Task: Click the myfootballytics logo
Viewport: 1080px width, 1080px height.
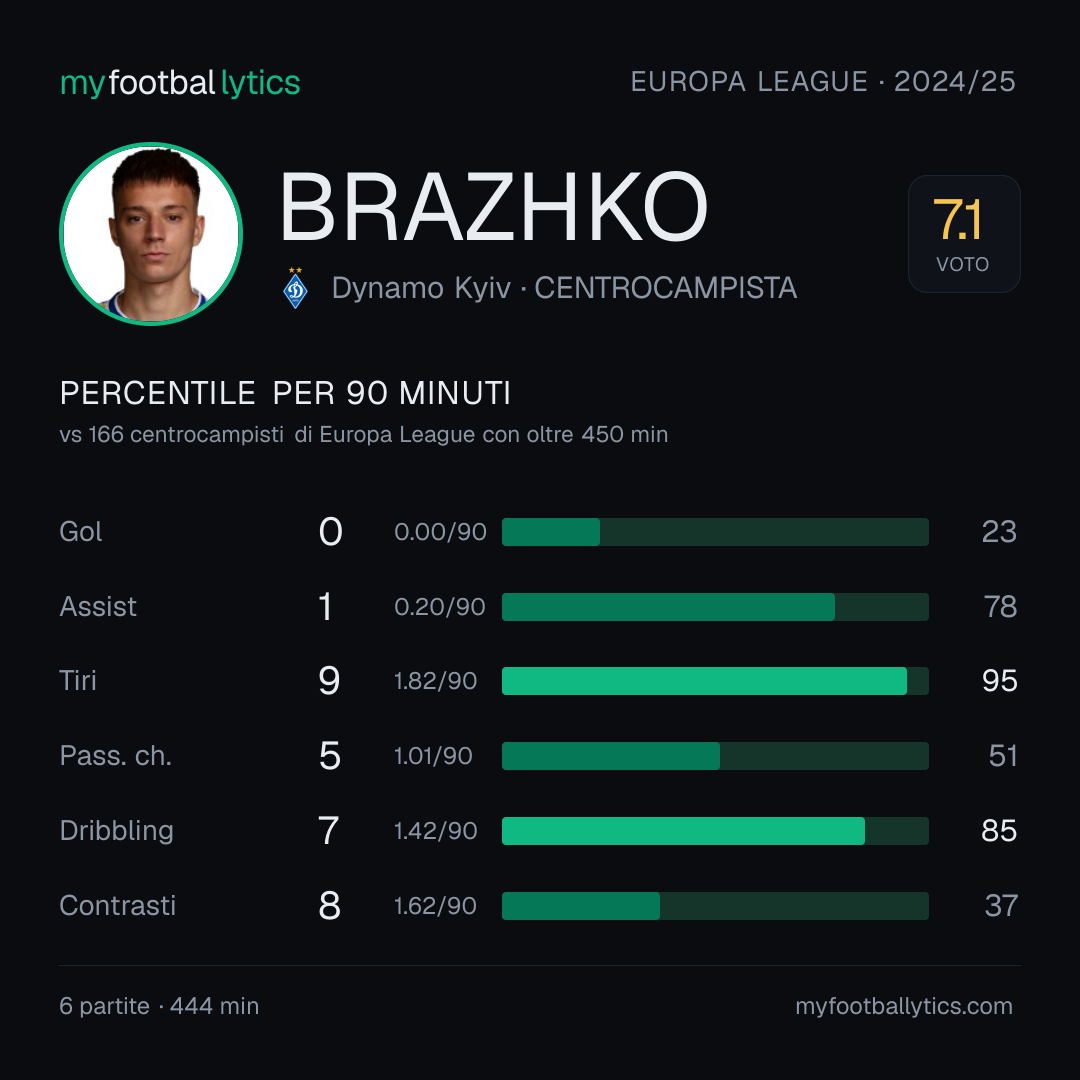Action: tap(180, 83)
